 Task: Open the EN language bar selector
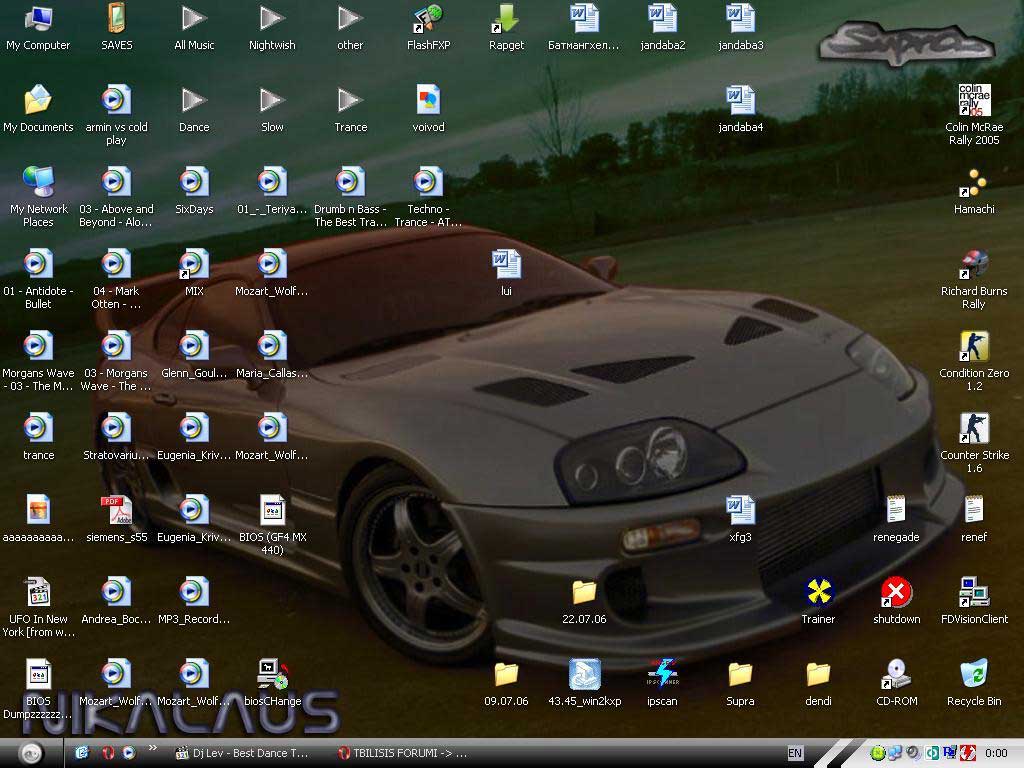[x=795, y=753]
